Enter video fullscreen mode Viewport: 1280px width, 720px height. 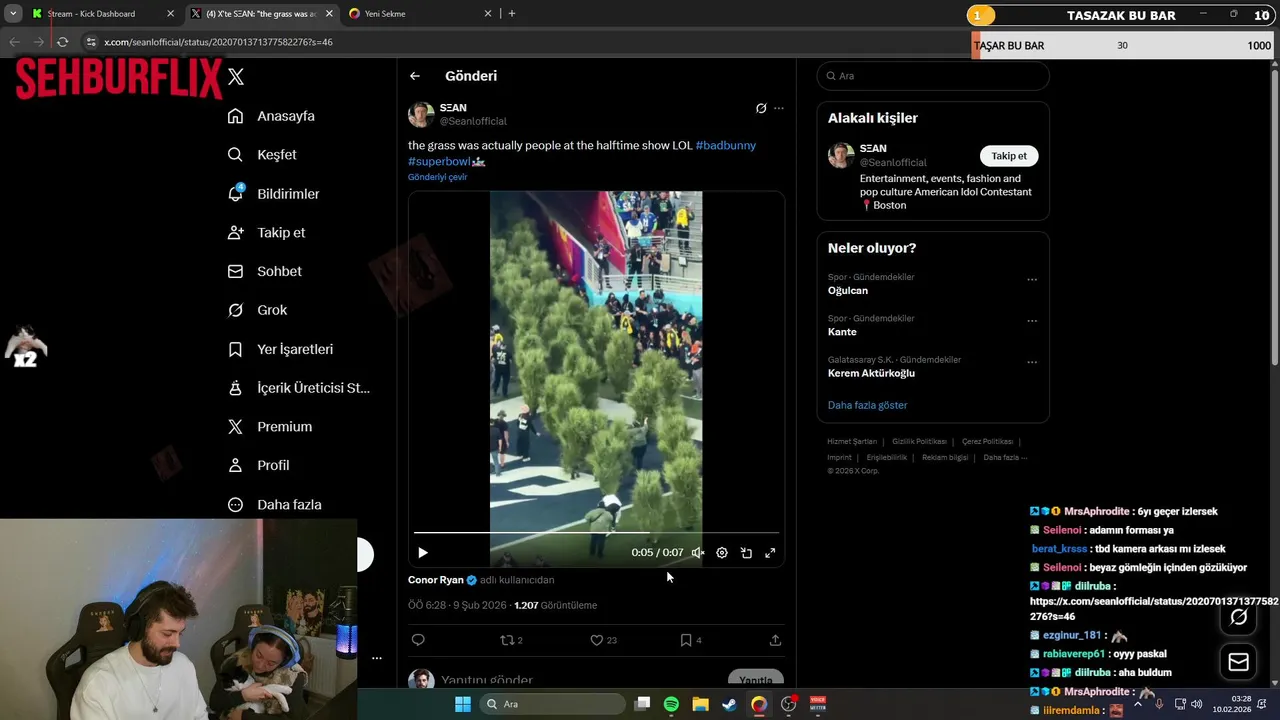(770, 553)
